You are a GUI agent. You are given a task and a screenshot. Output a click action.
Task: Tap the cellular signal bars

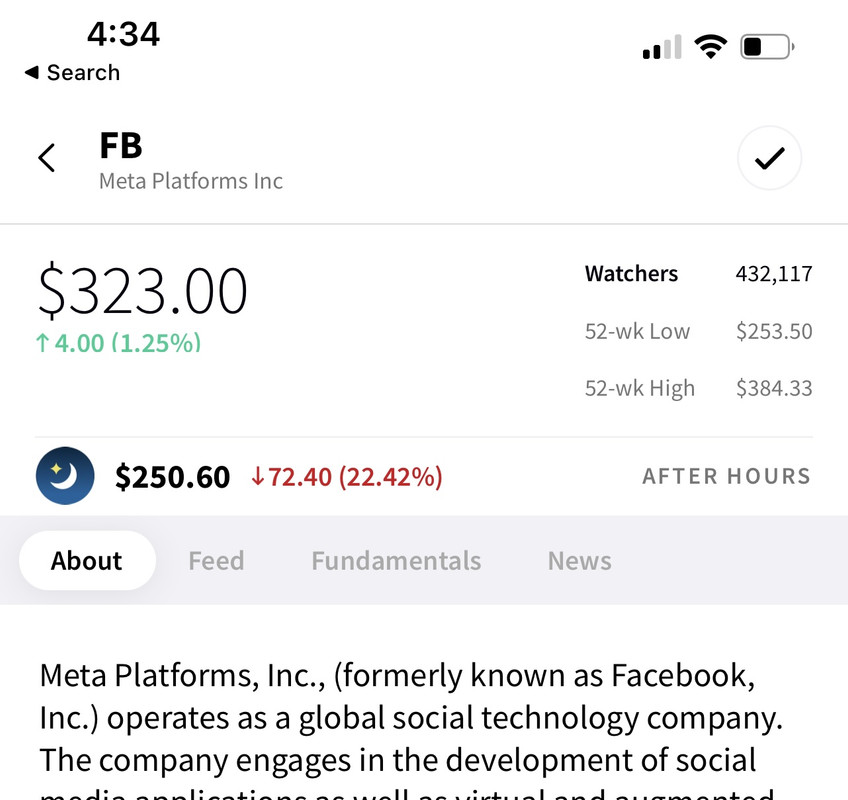[x=661, y=47]
